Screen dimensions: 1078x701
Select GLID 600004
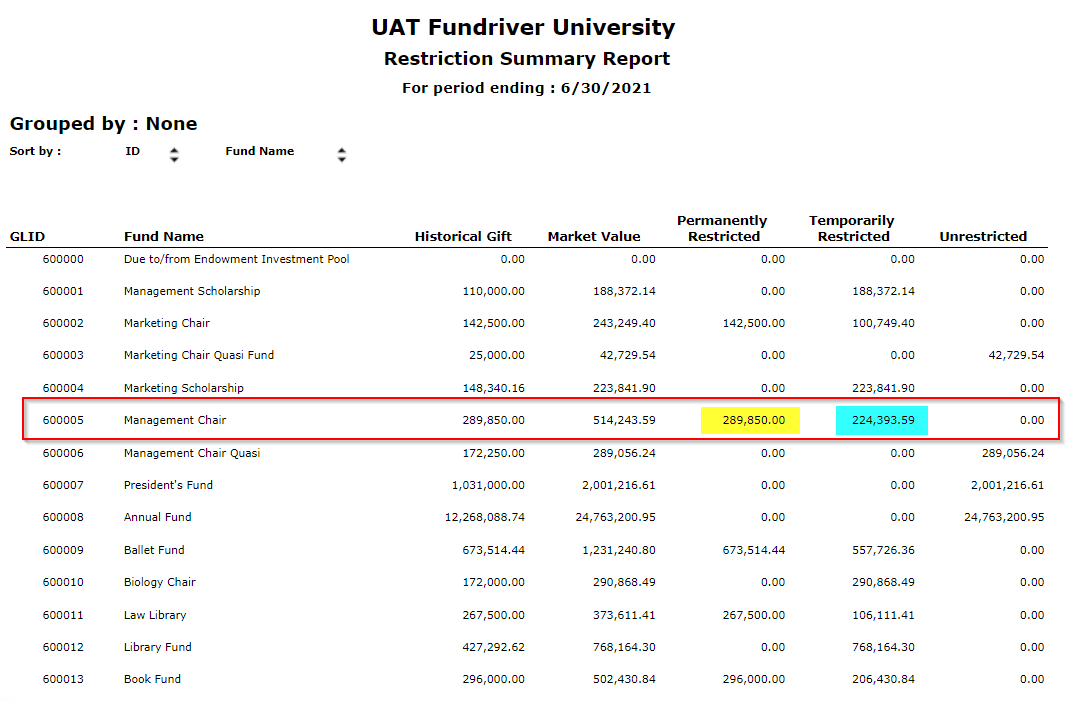(x=63, y=388)
